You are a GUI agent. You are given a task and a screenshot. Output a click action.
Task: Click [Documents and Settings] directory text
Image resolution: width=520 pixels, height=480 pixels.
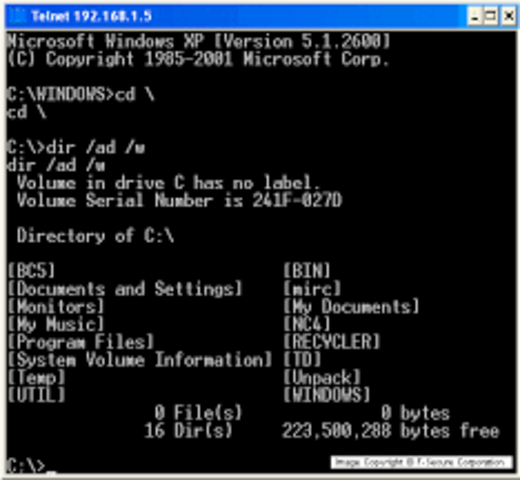point(125,289)
